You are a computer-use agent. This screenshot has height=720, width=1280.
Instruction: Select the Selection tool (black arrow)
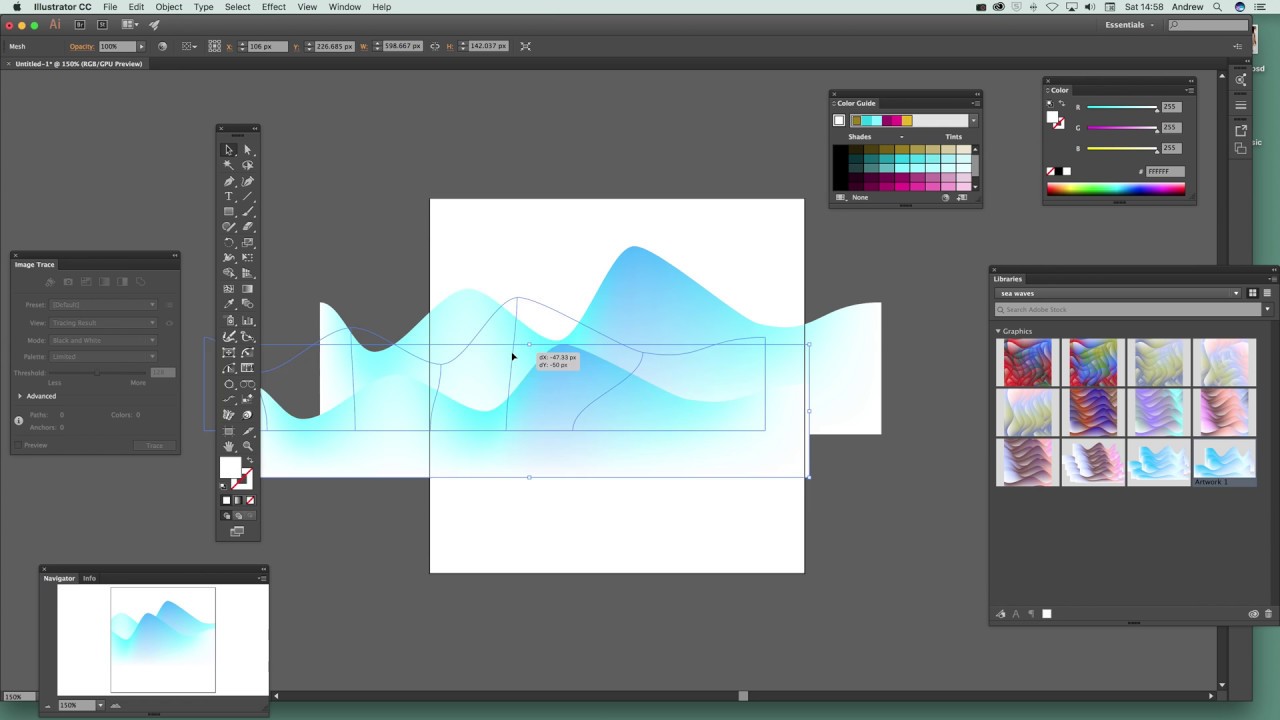pos(229,150)
